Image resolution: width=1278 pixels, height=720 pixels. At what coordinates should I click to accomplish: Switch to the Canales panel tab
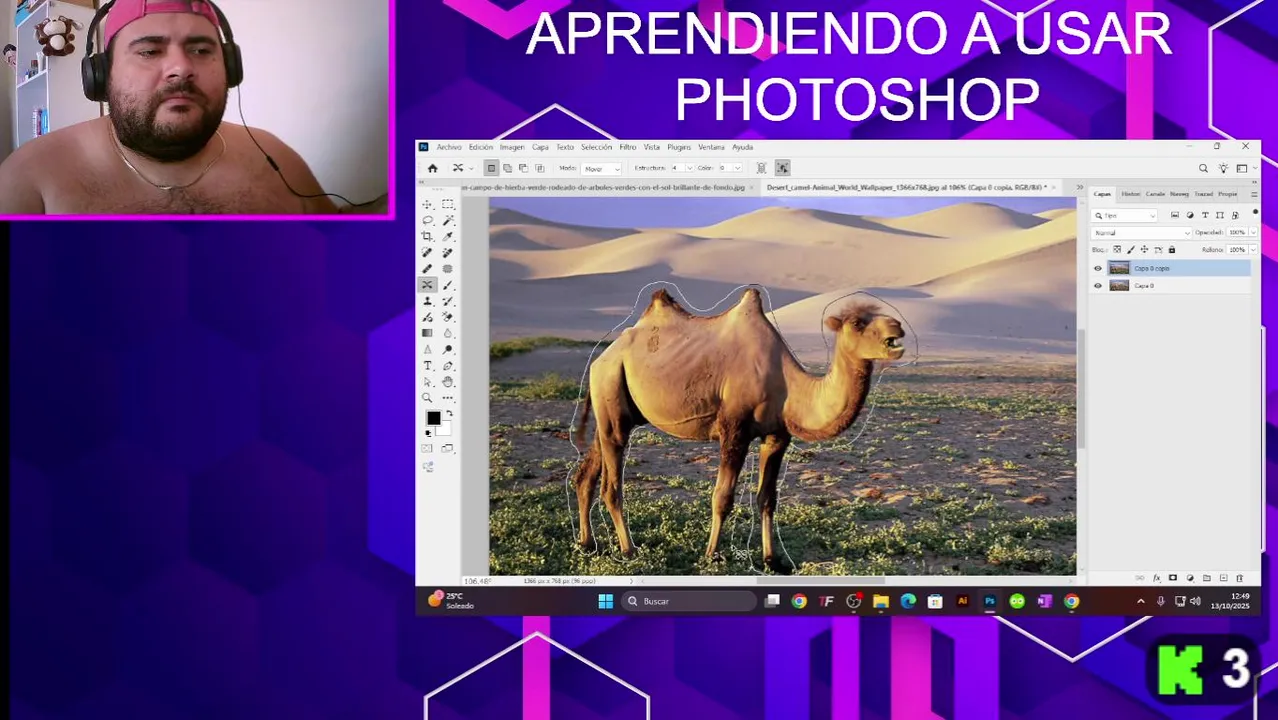click(1155, 194)
